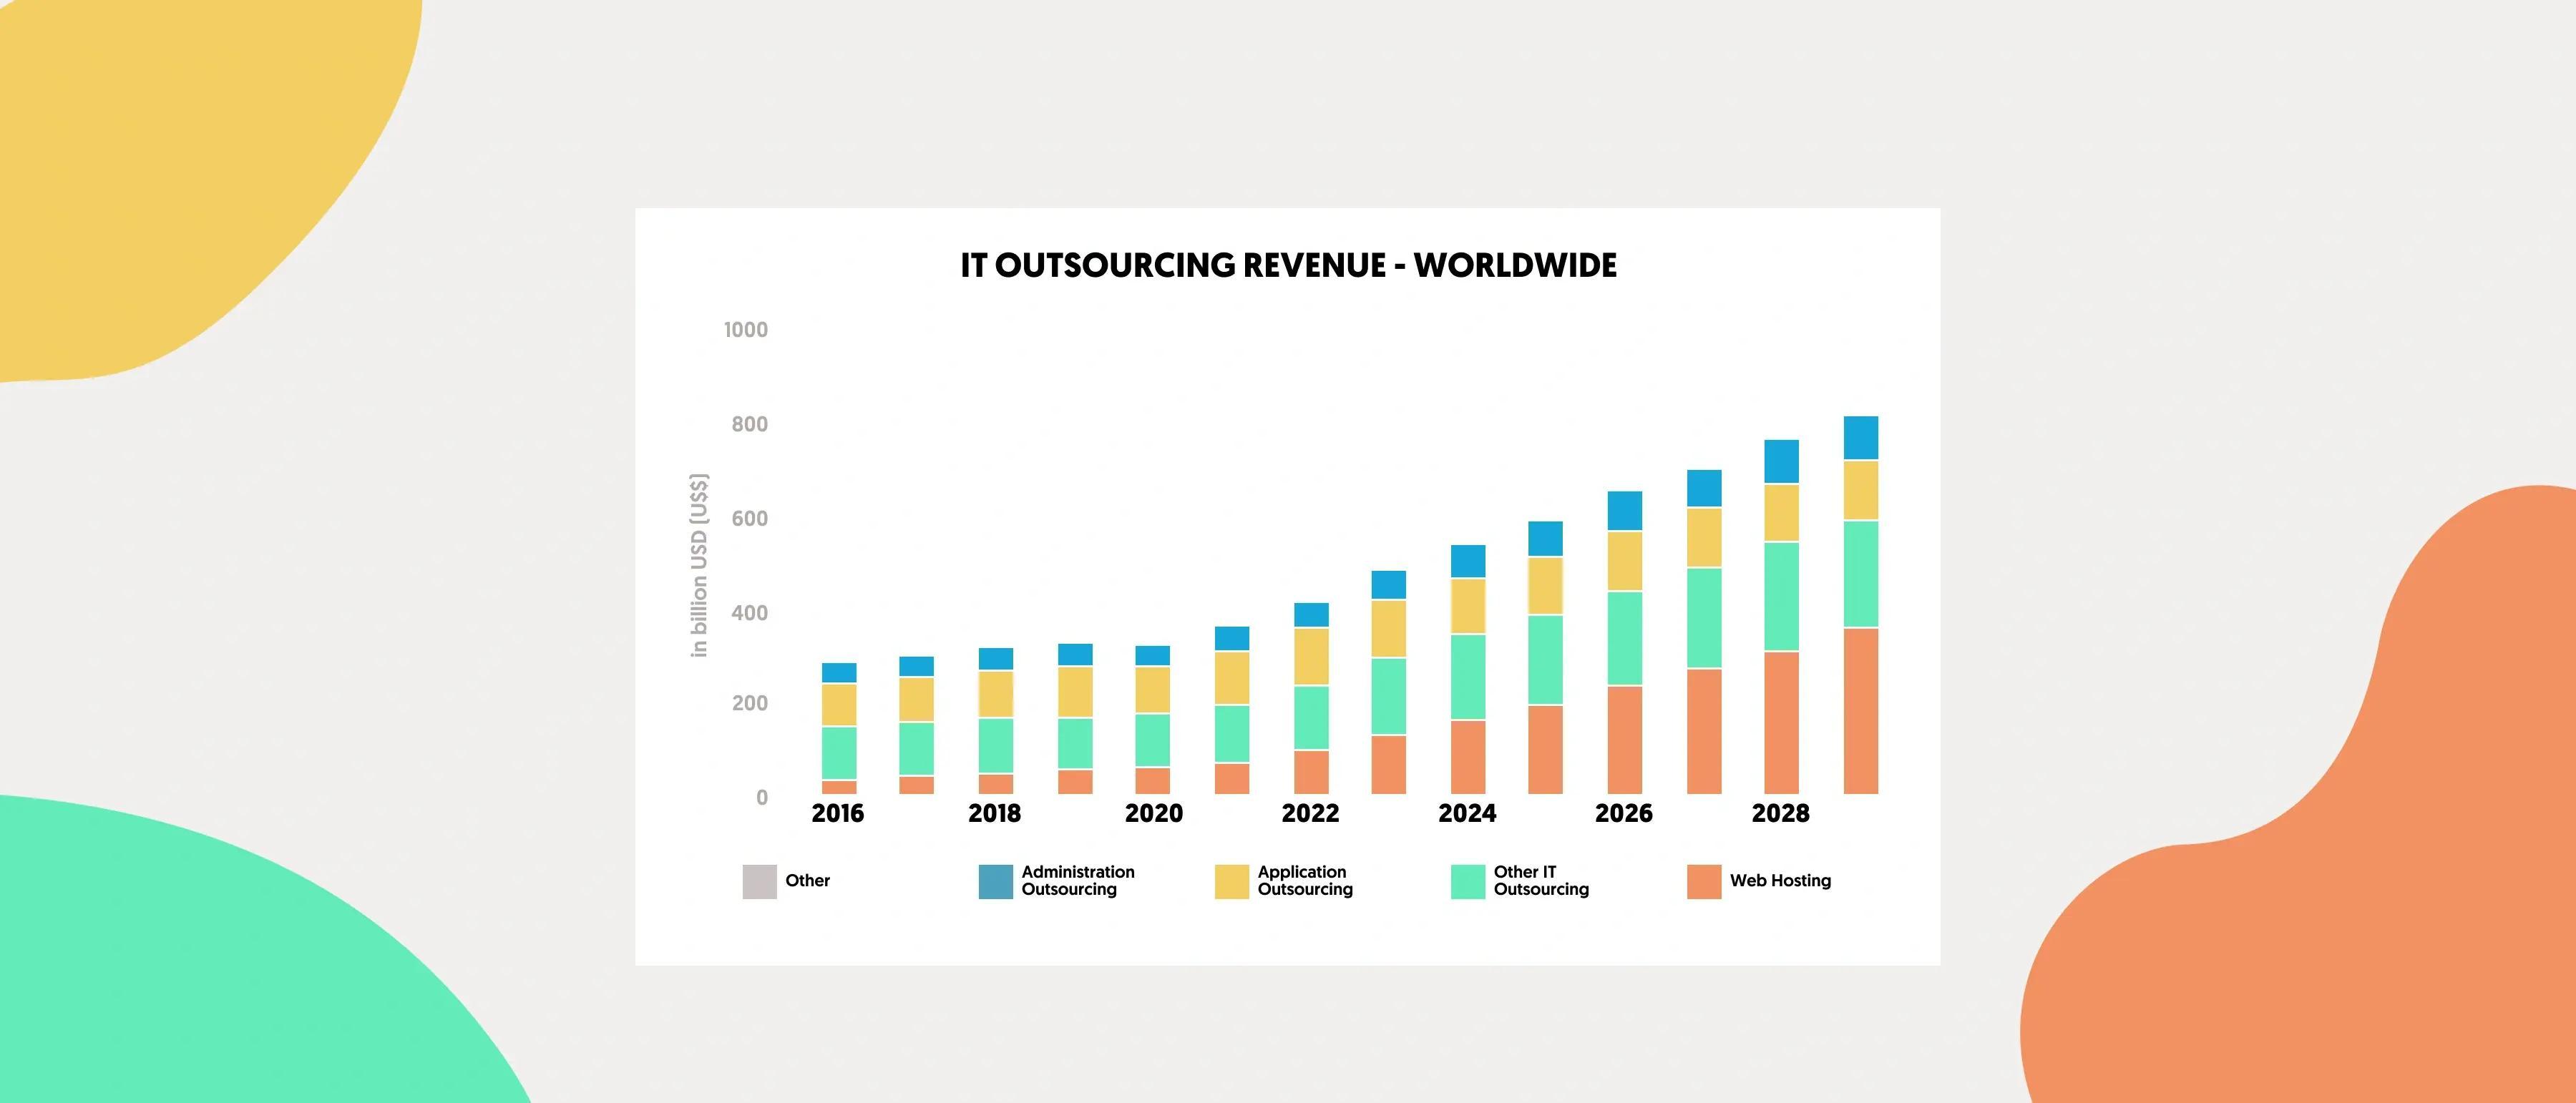Click the 2024 x-axis label
Image resolution: width=2576 pixels, height=1103 pixels.
pos(1467,813)
